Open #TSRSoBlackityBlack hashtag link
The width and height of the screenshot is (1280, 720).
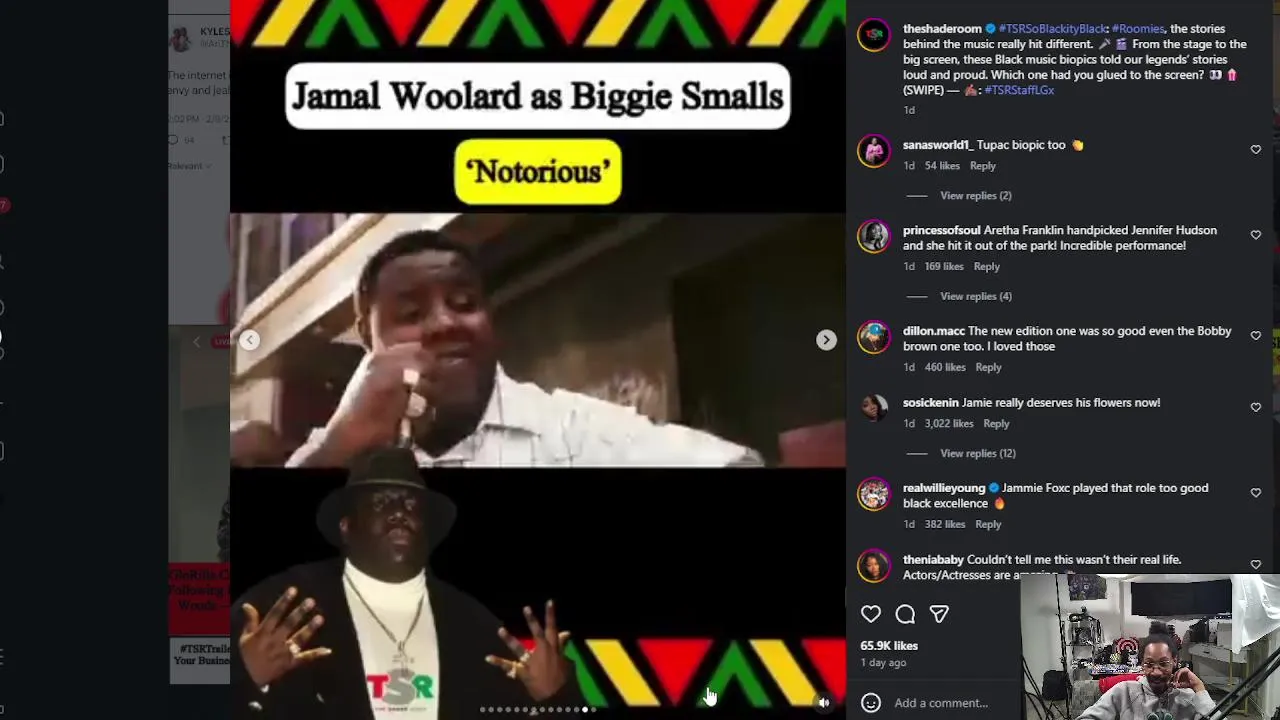1052,29
